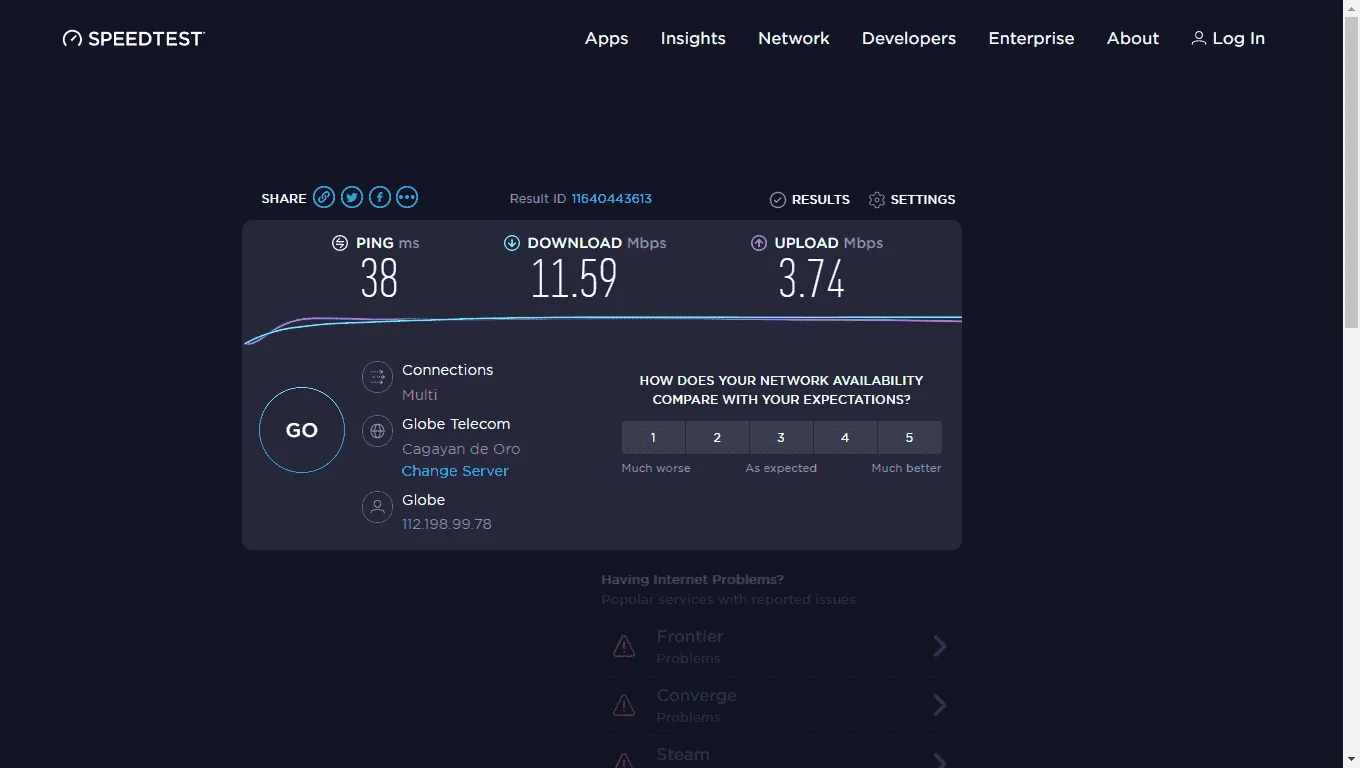This screenshot has height=768, width=1360.
Task: Share result on Twitter
Action: [352, 197]
